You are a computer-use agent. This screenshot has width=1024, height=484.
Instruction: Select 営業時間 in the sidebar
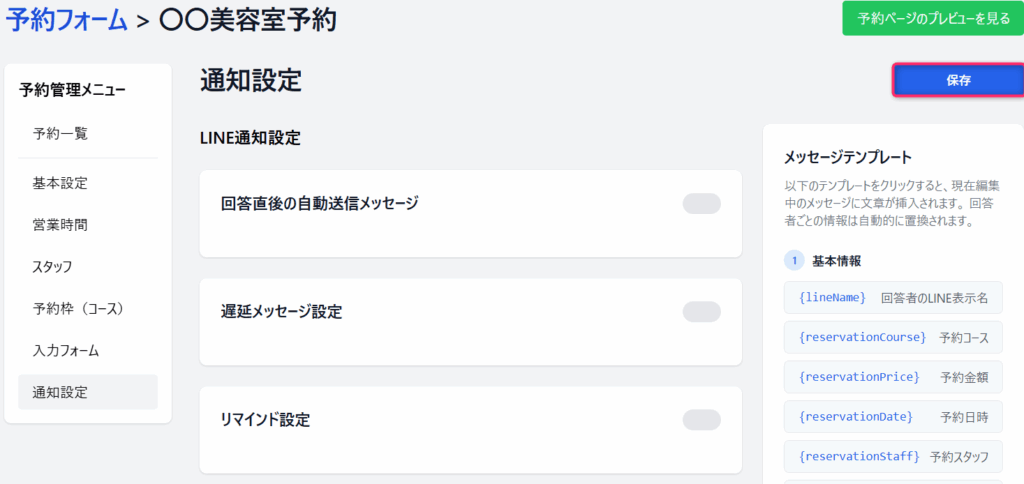[x=60, y=225]
